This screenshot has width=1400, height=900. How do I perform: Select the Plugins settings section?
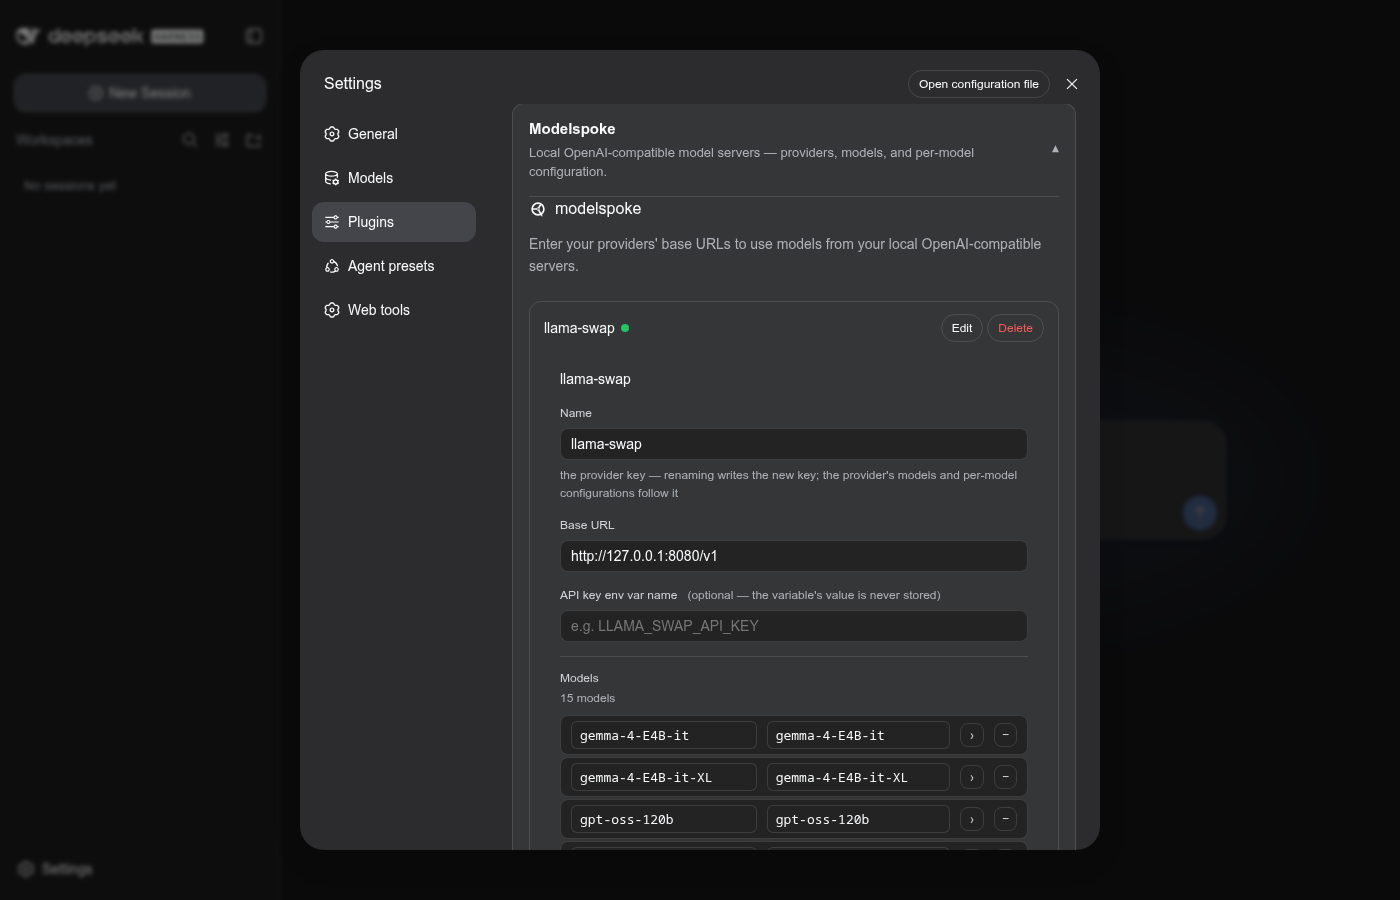coord(394,222)
